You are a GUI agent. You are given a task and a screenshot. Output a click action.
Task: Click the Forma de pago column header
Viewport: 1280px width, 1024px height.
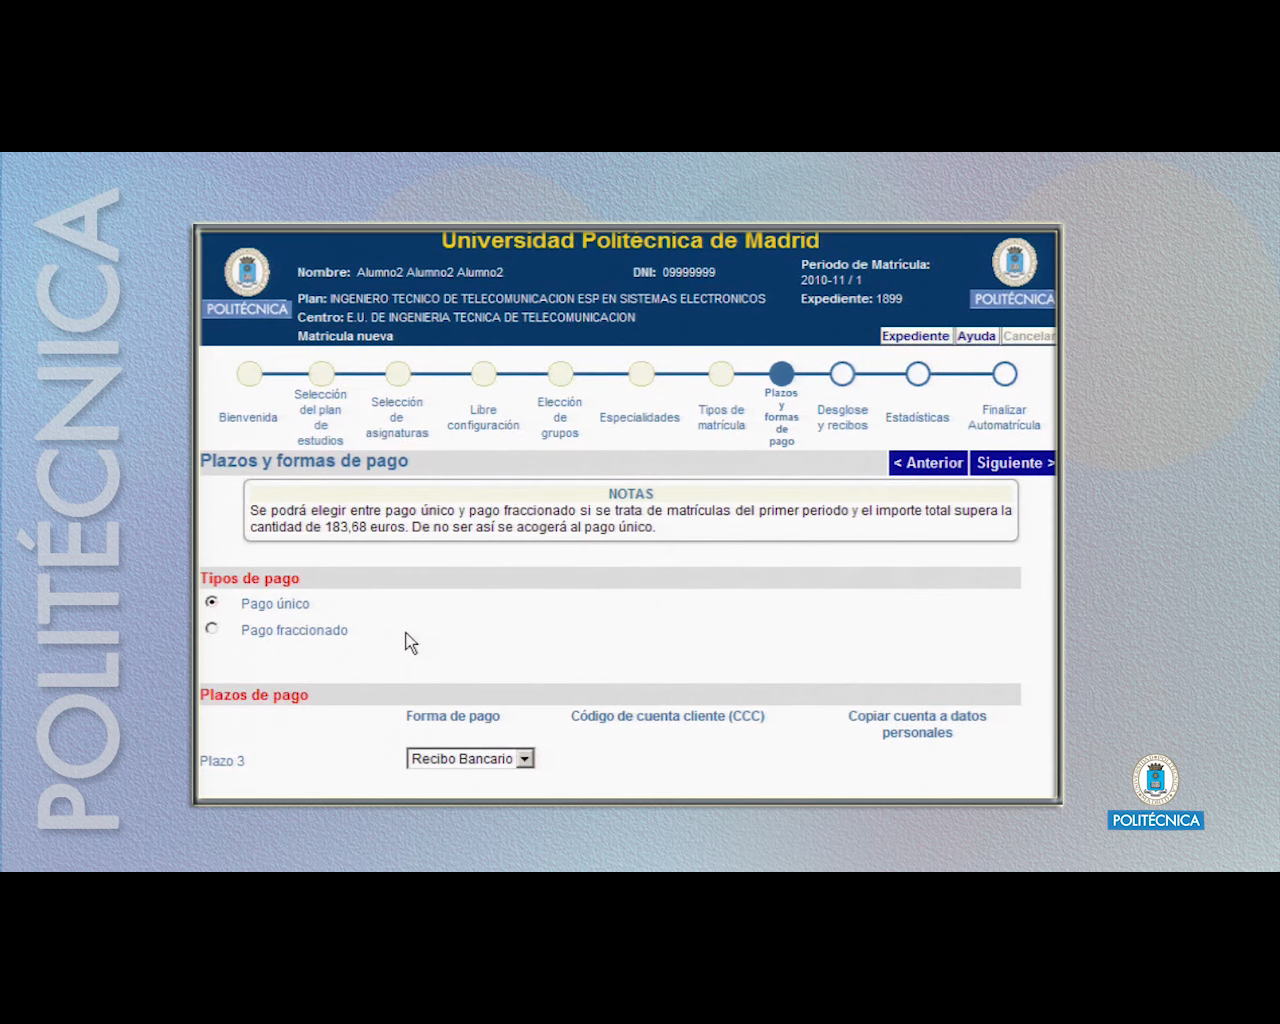(x=453, y=716)
